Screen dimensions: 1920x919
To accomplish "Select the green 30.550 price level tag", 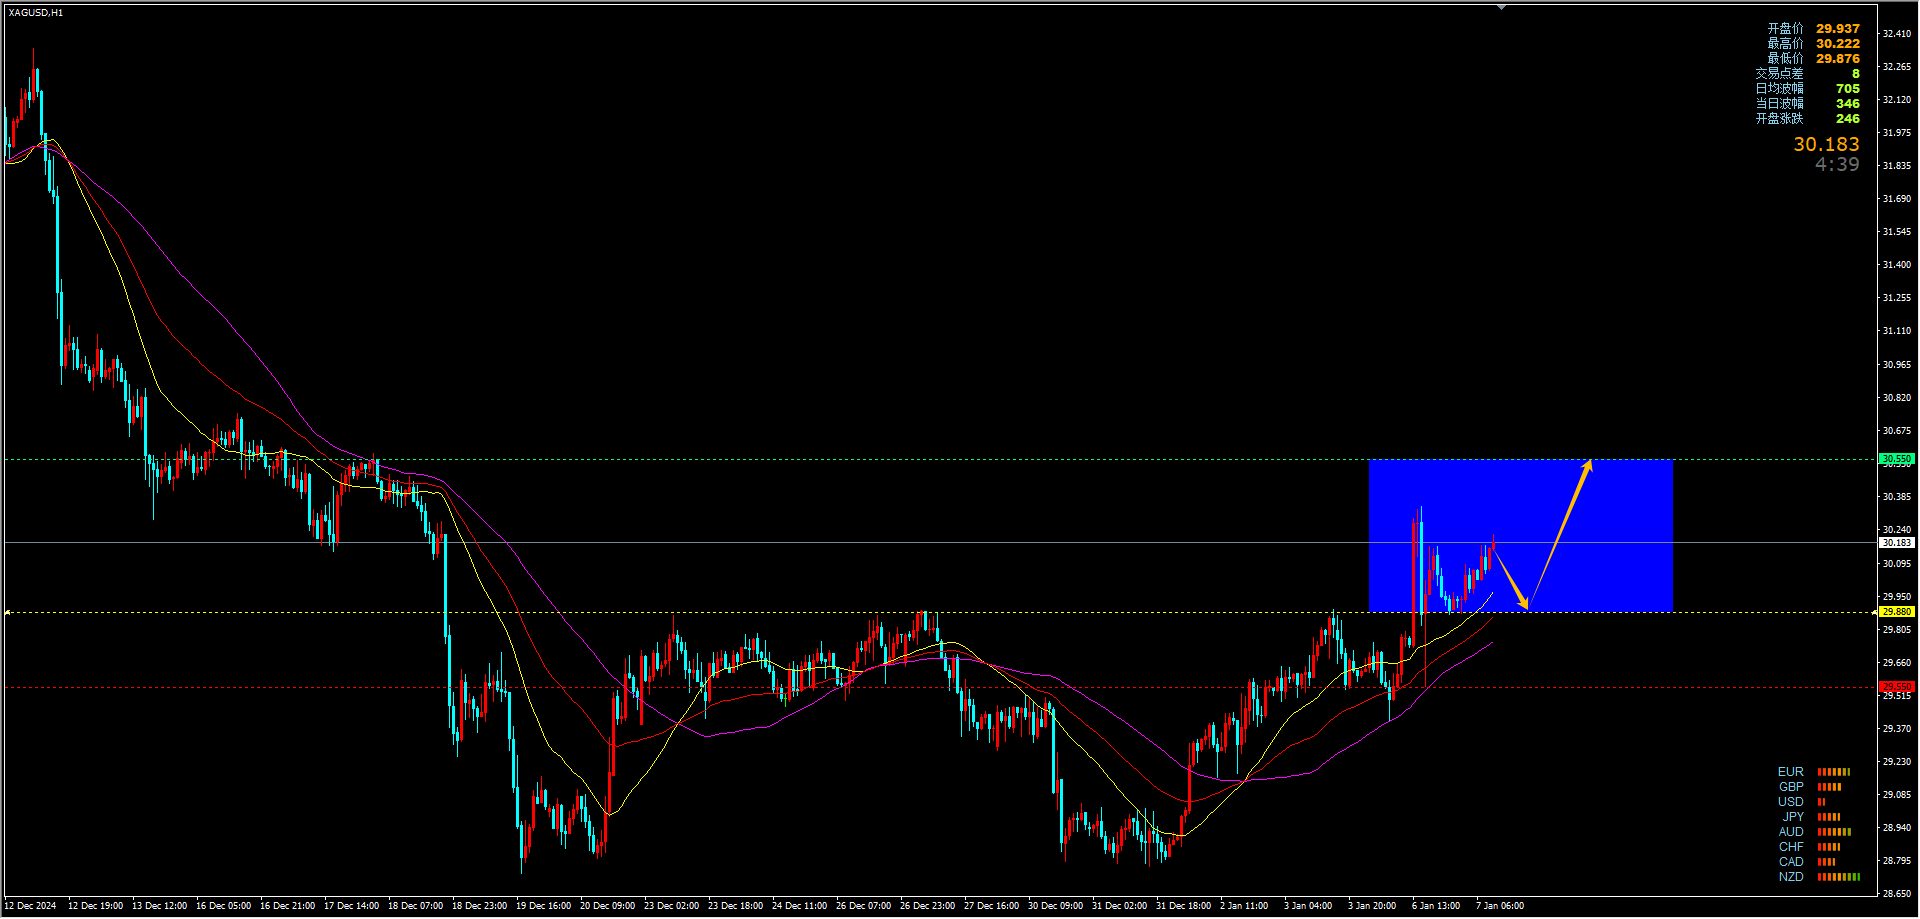I will pos(1896,459).
